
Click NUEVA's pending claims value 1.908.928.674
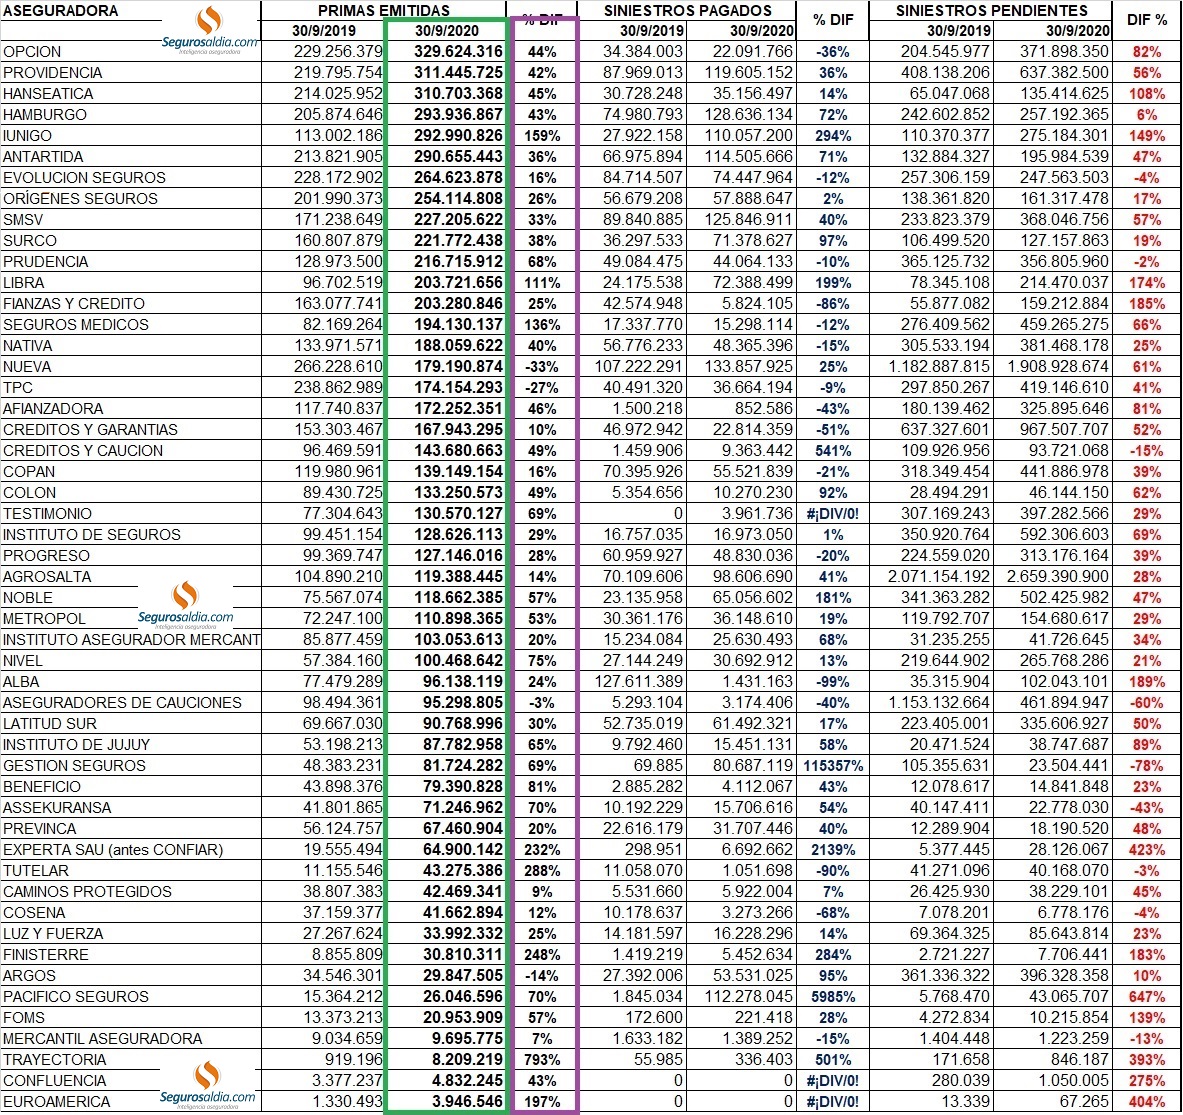coord(1059,367)
